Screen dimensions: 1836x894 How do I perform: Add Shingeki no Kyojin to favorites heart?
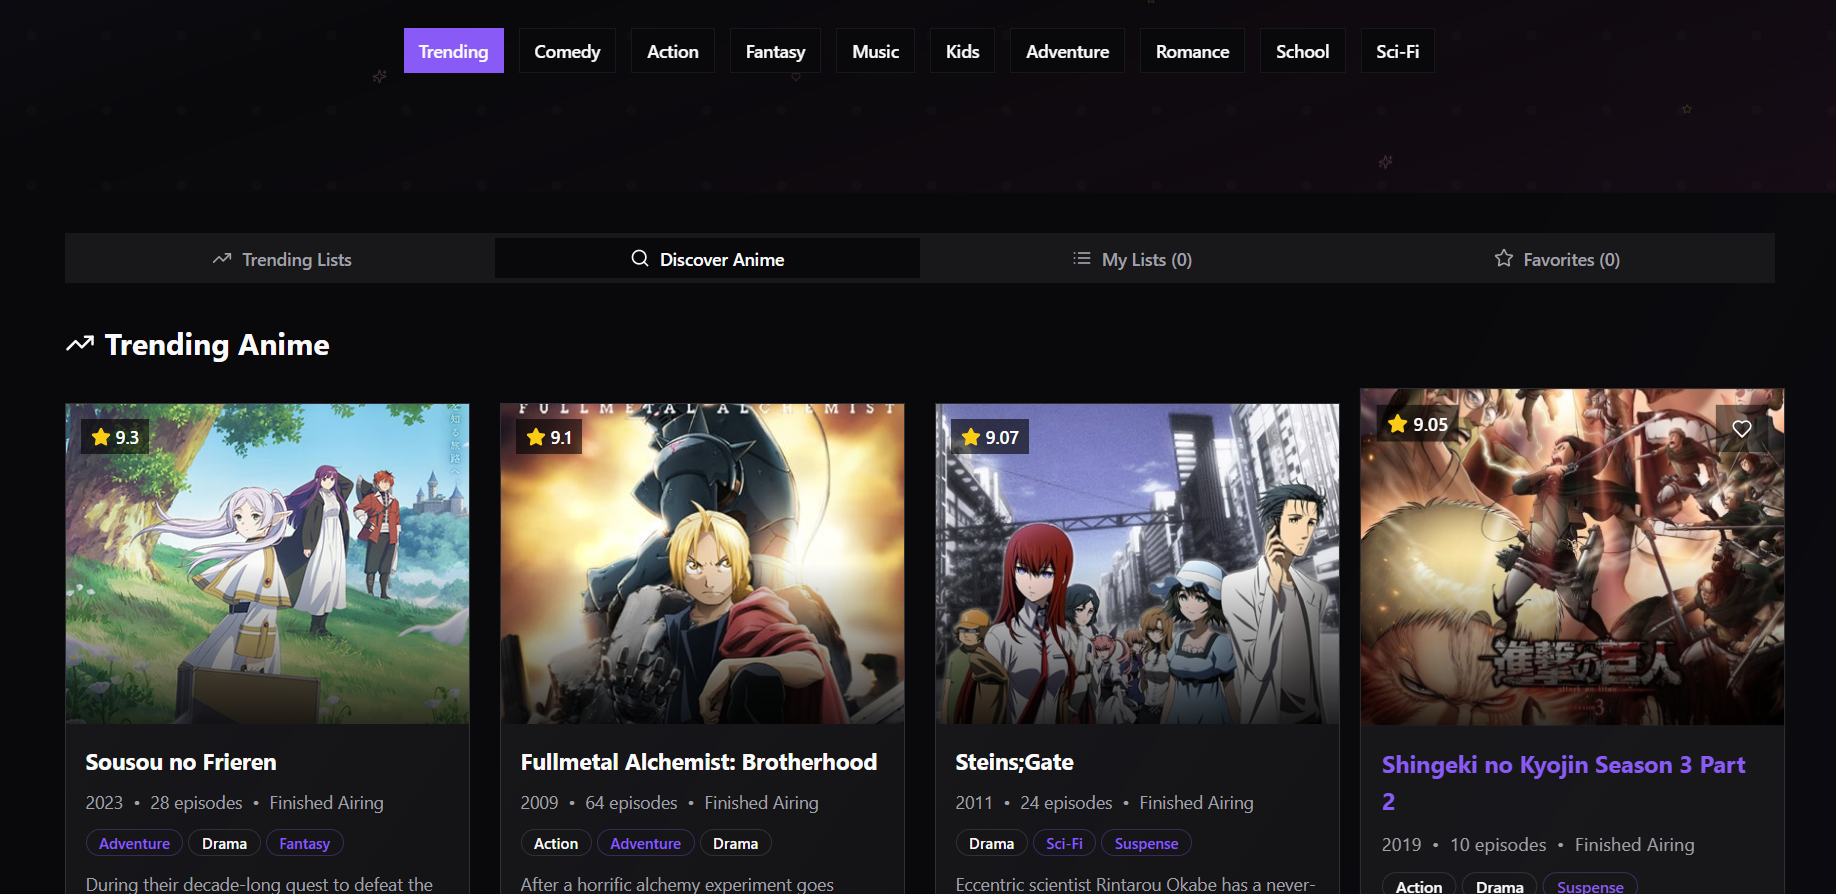tap(1742, 428)
